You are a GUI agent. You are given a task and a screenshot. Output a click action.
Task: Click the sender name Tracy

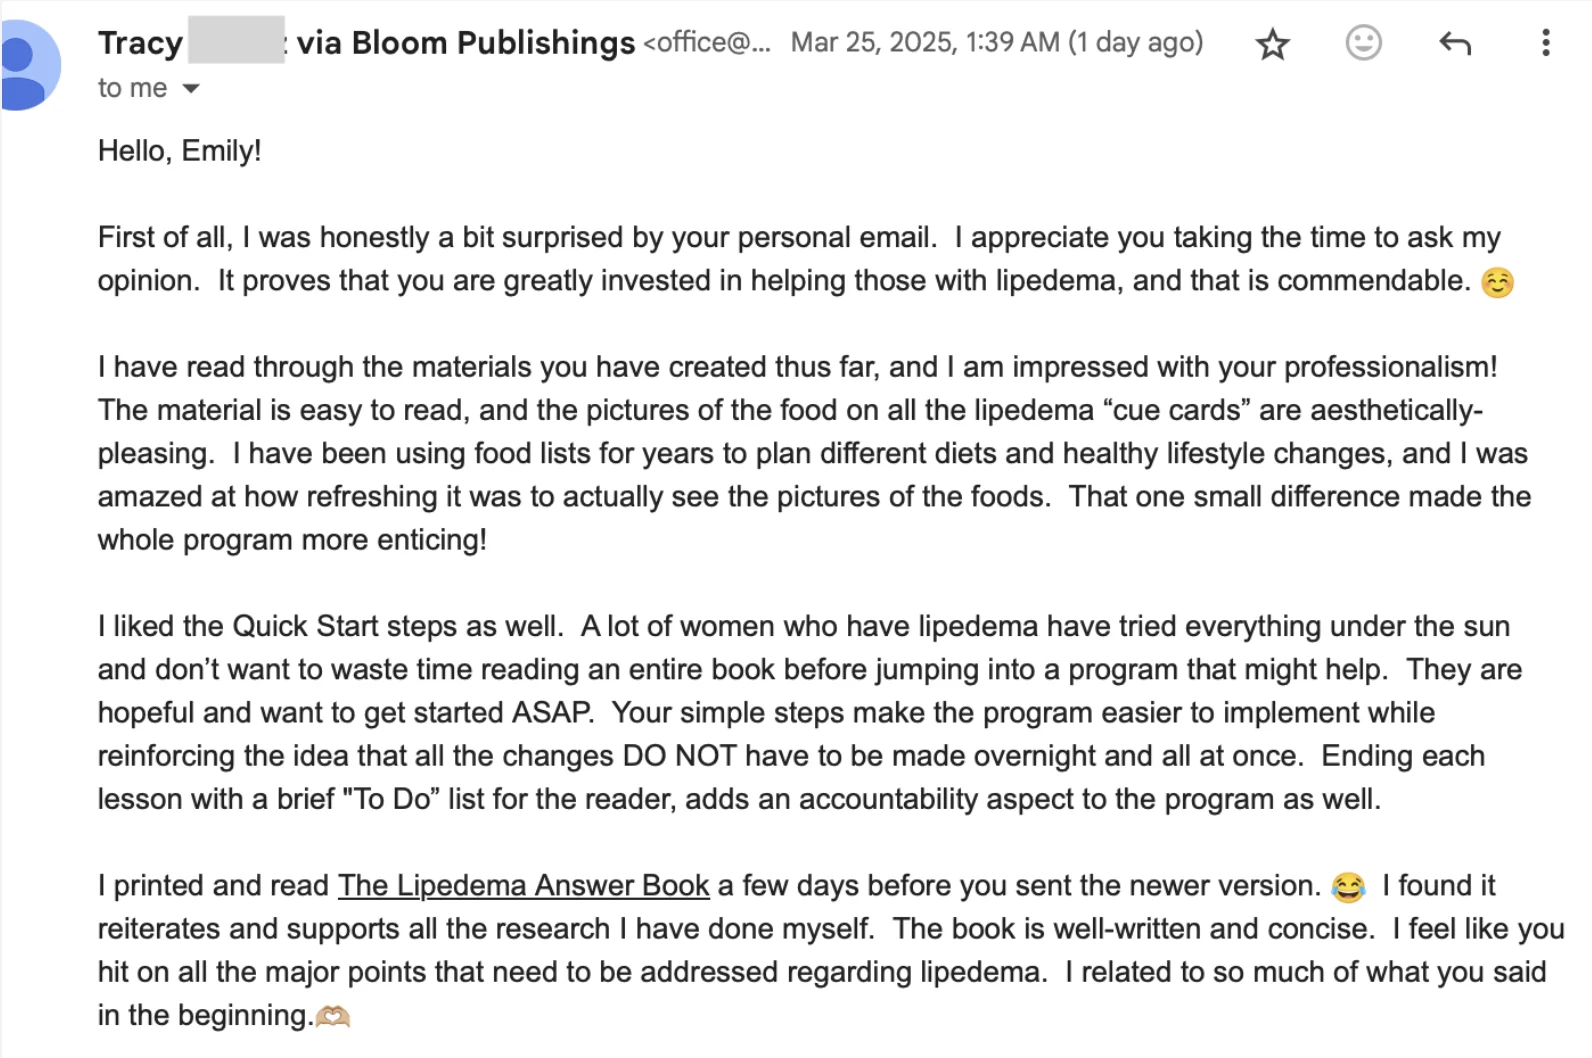140,43
